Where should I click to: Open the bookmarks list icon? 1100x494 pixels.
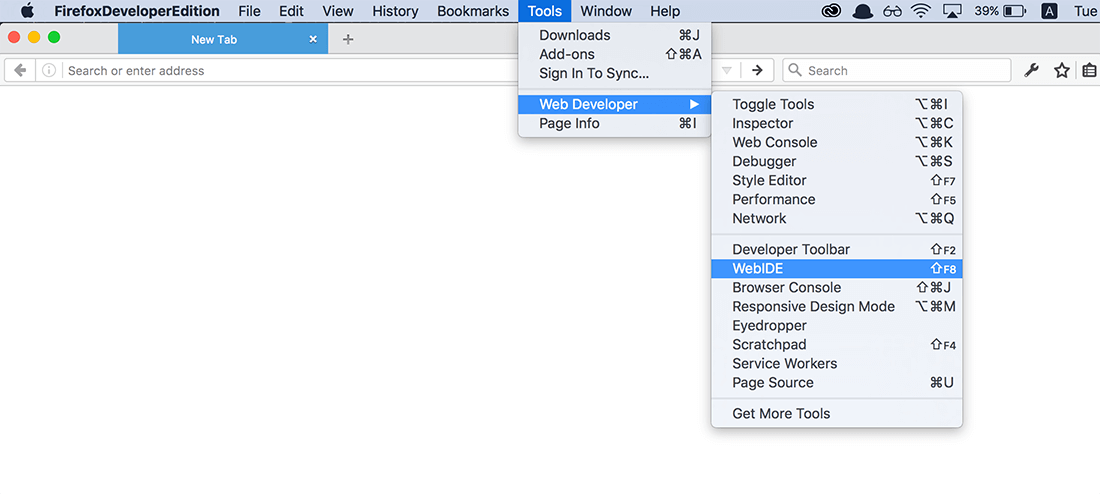click(1089, 70)
